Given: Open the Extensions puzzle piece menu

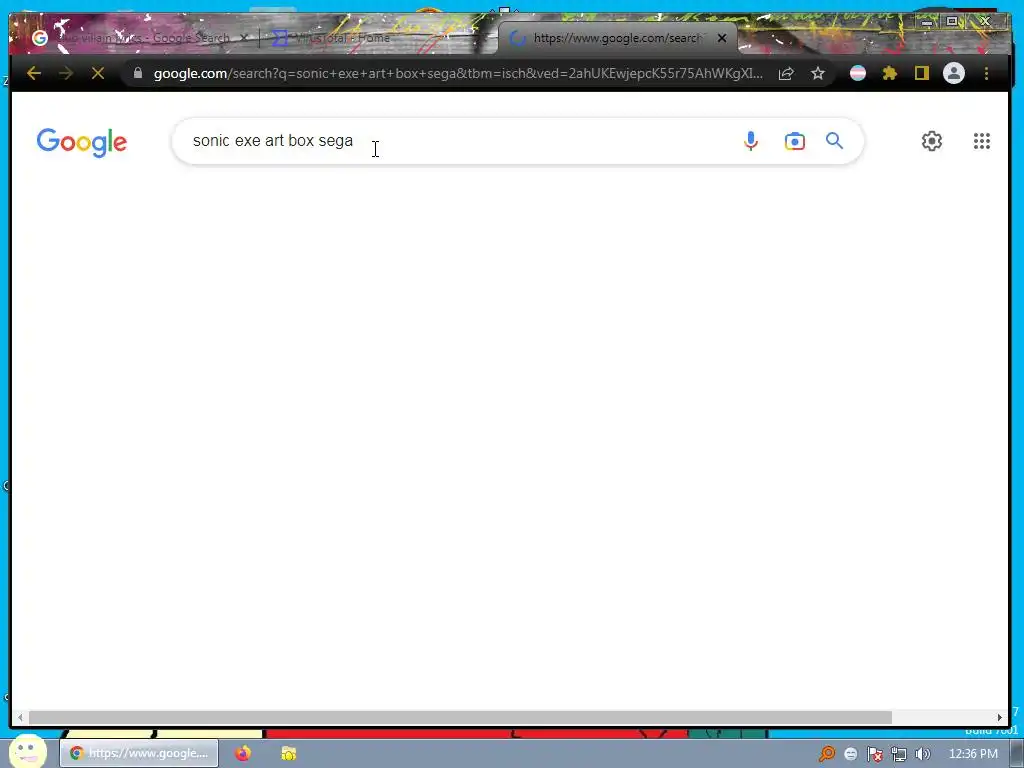Looking at the screenshot, I should pyautogui.click(x=889, y=73).
